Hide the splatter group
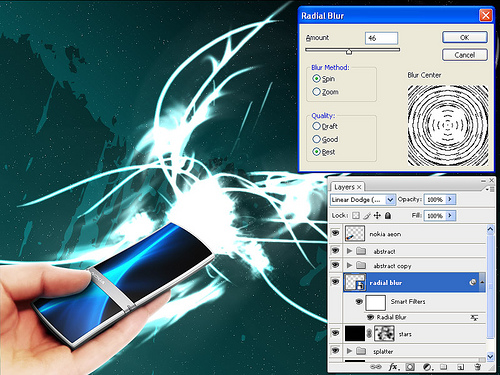This screenshot has width=500, height=375. (x=335, y=350)
